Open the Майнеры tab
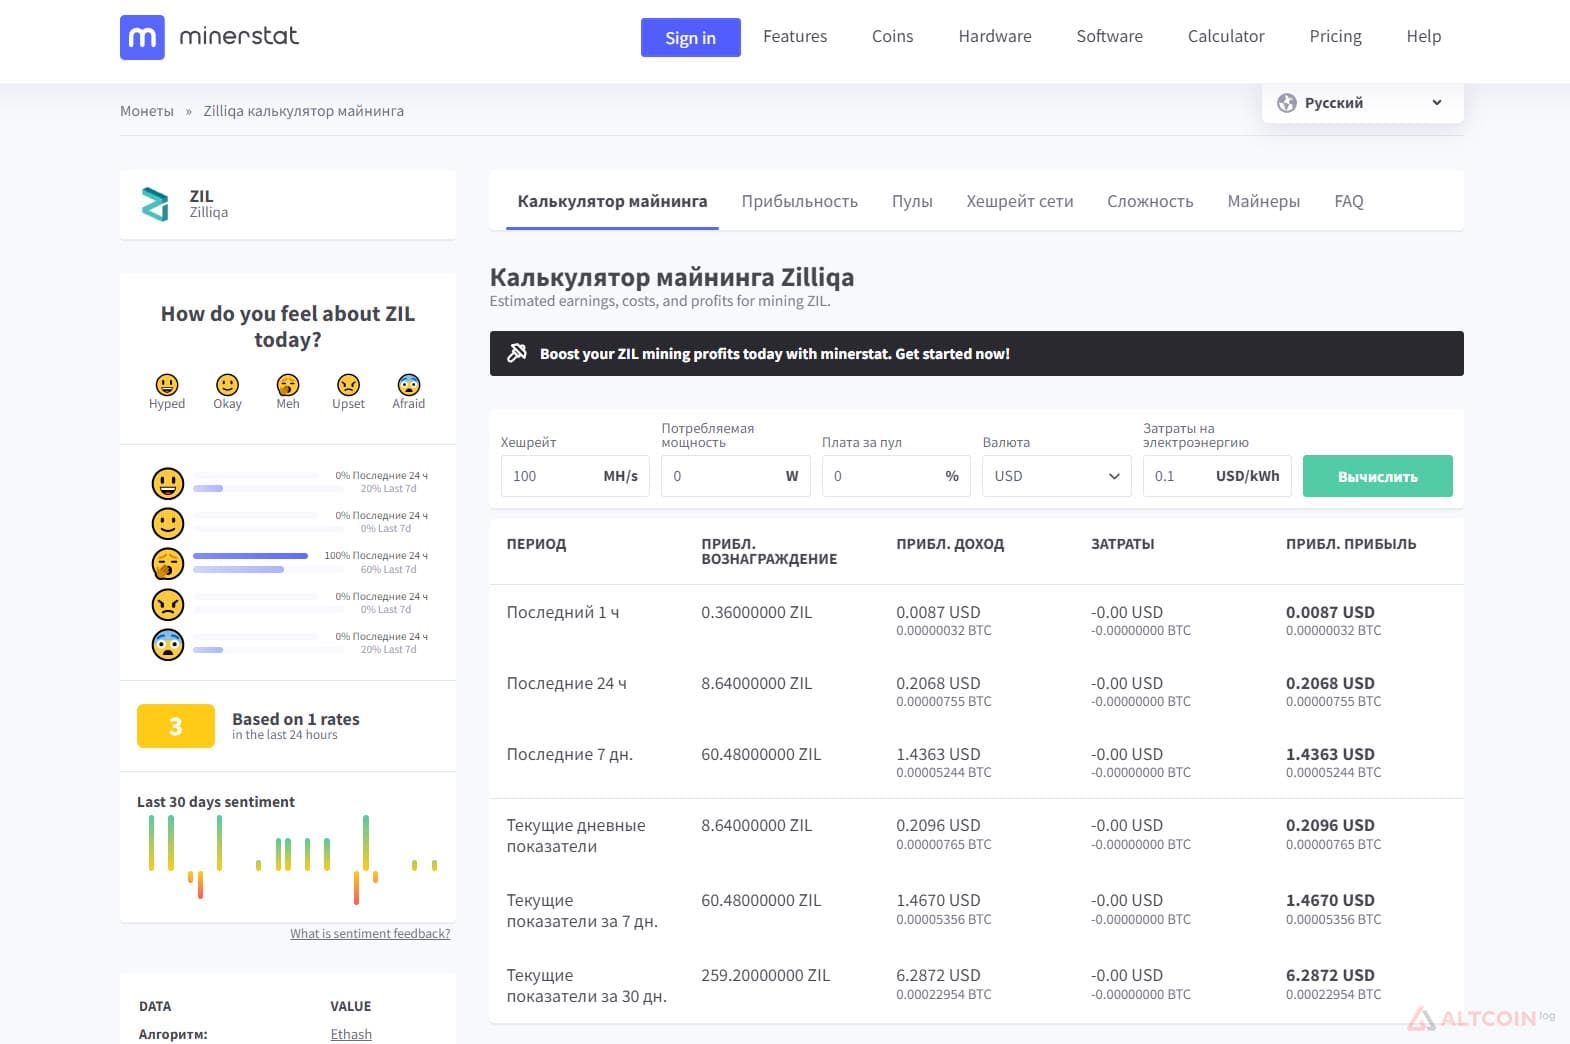Screen dimensions: 1570x1044 point(1263,201)
